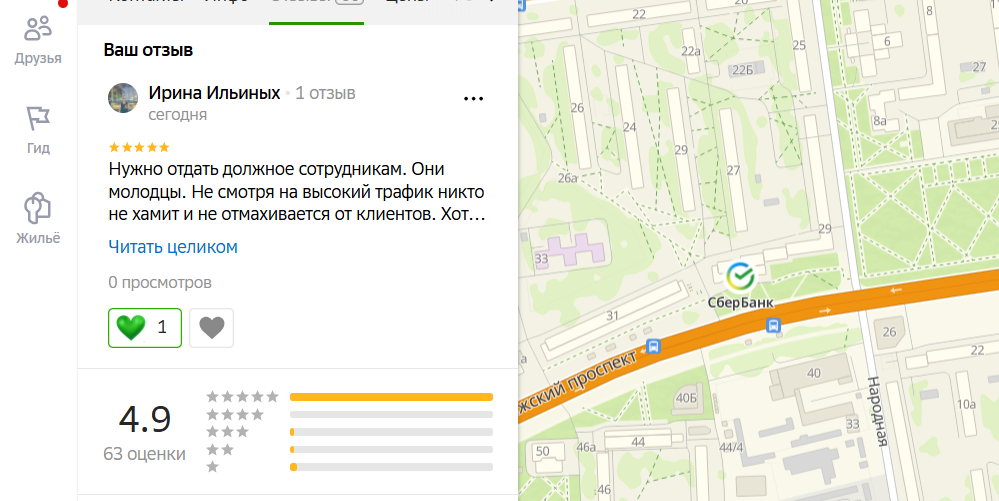Select building 22Б on the map

point(742,70)
